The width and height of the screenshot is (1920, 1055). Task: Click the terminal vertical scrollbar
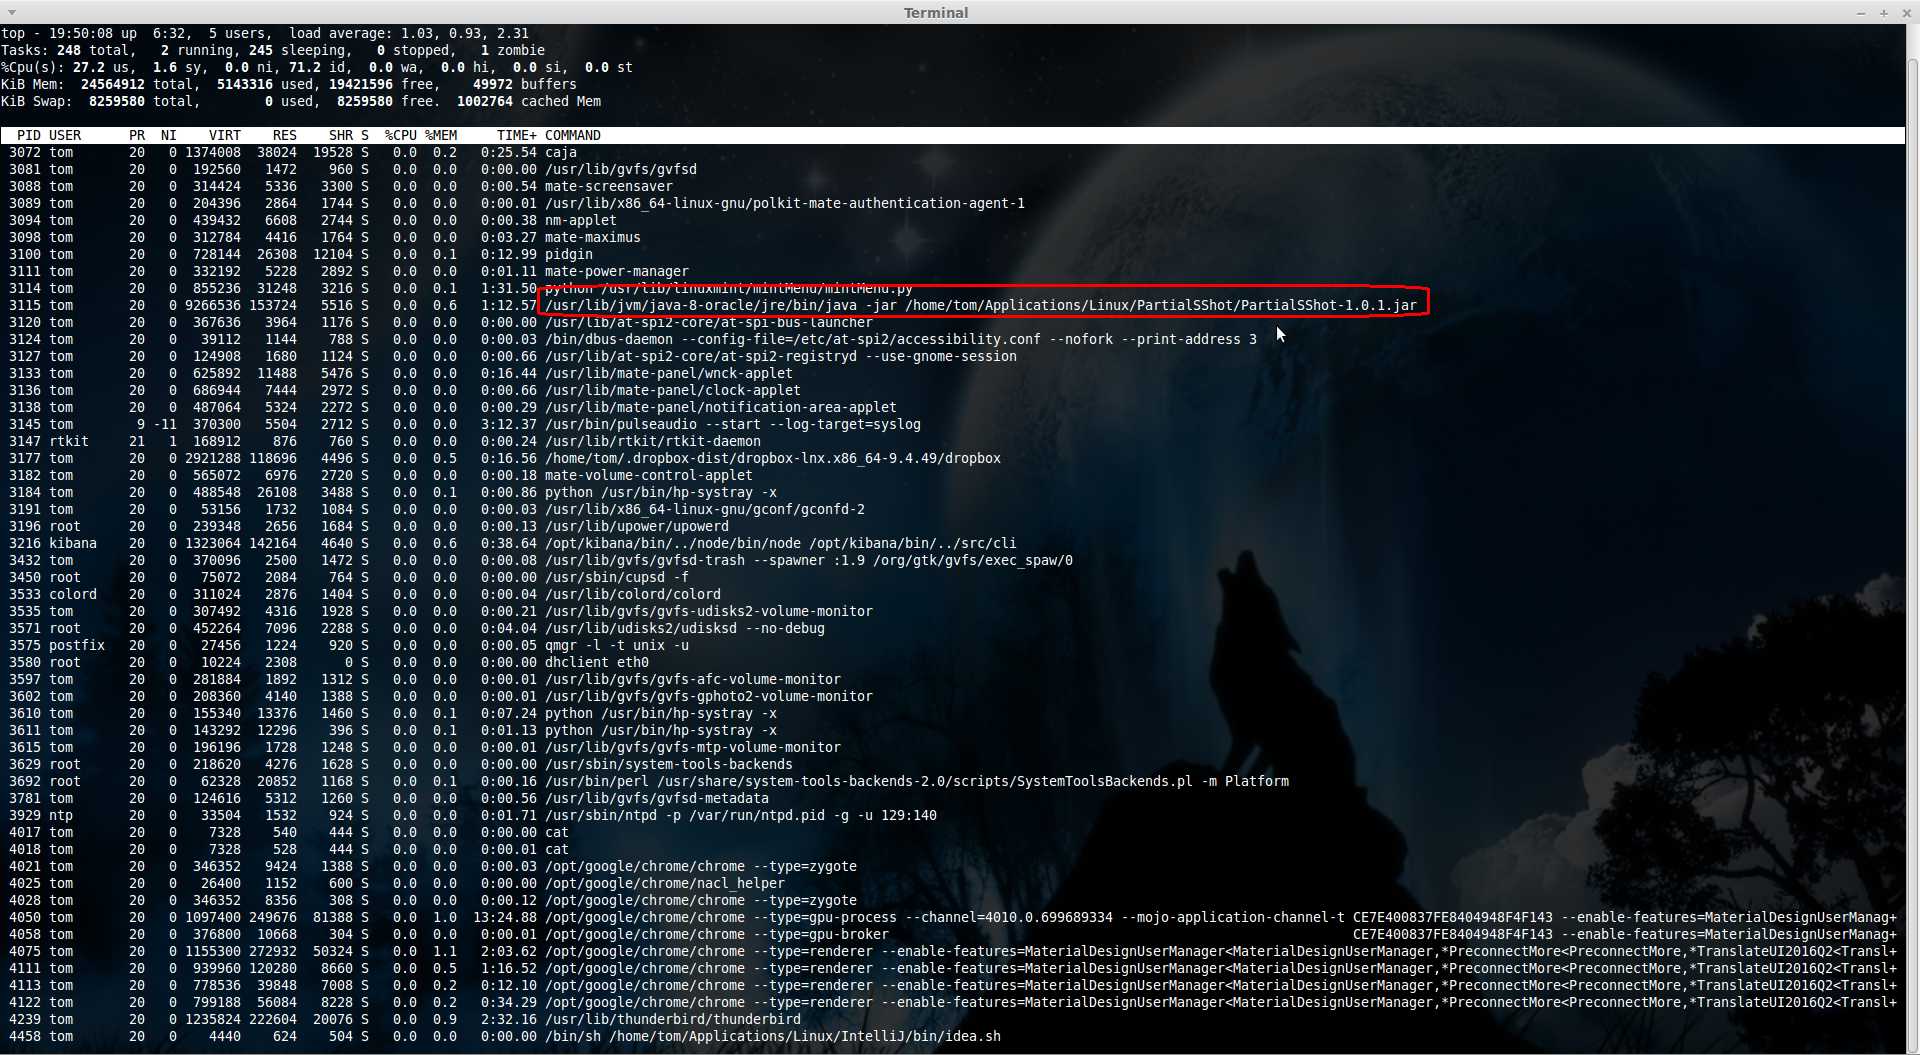(1912, 540)
